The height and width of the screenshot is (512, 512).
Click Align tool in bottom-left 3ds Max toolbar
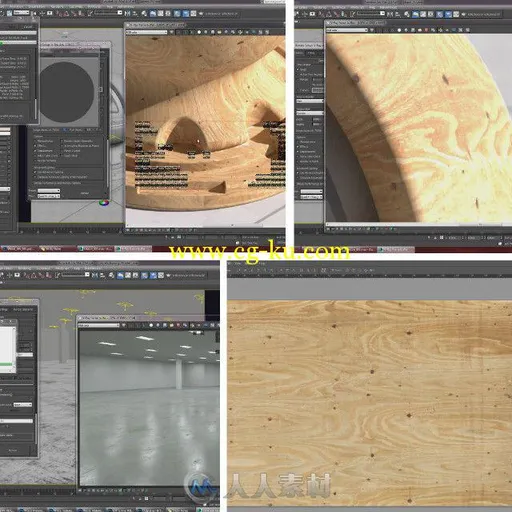[103, 275]
